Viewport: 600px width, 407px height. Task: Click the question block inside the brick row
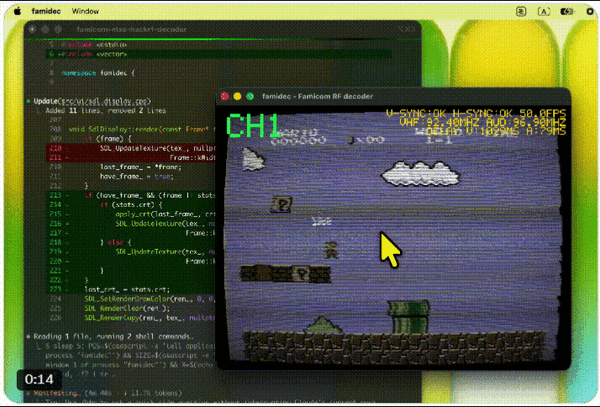point(303,274)
